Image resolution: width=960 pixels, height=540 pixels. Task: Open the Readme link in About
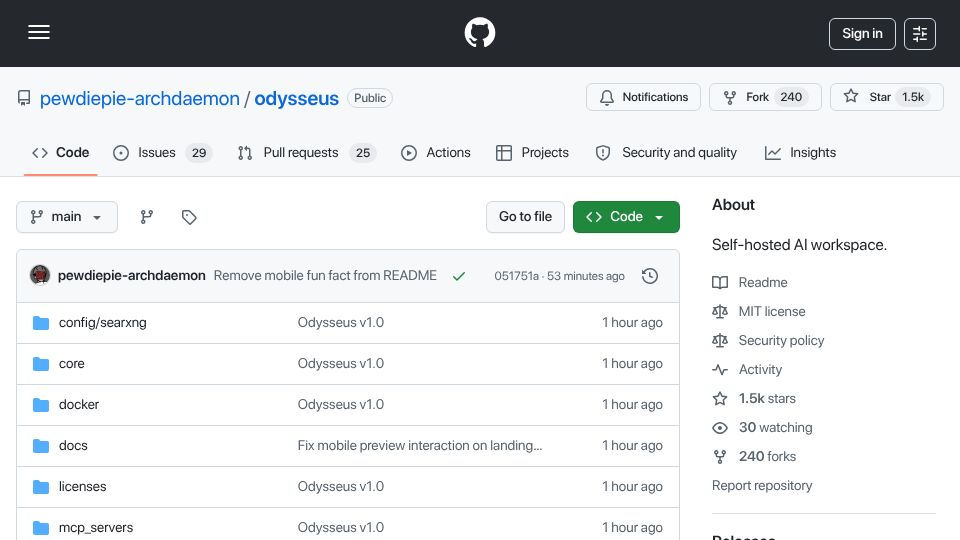point(749,282)
